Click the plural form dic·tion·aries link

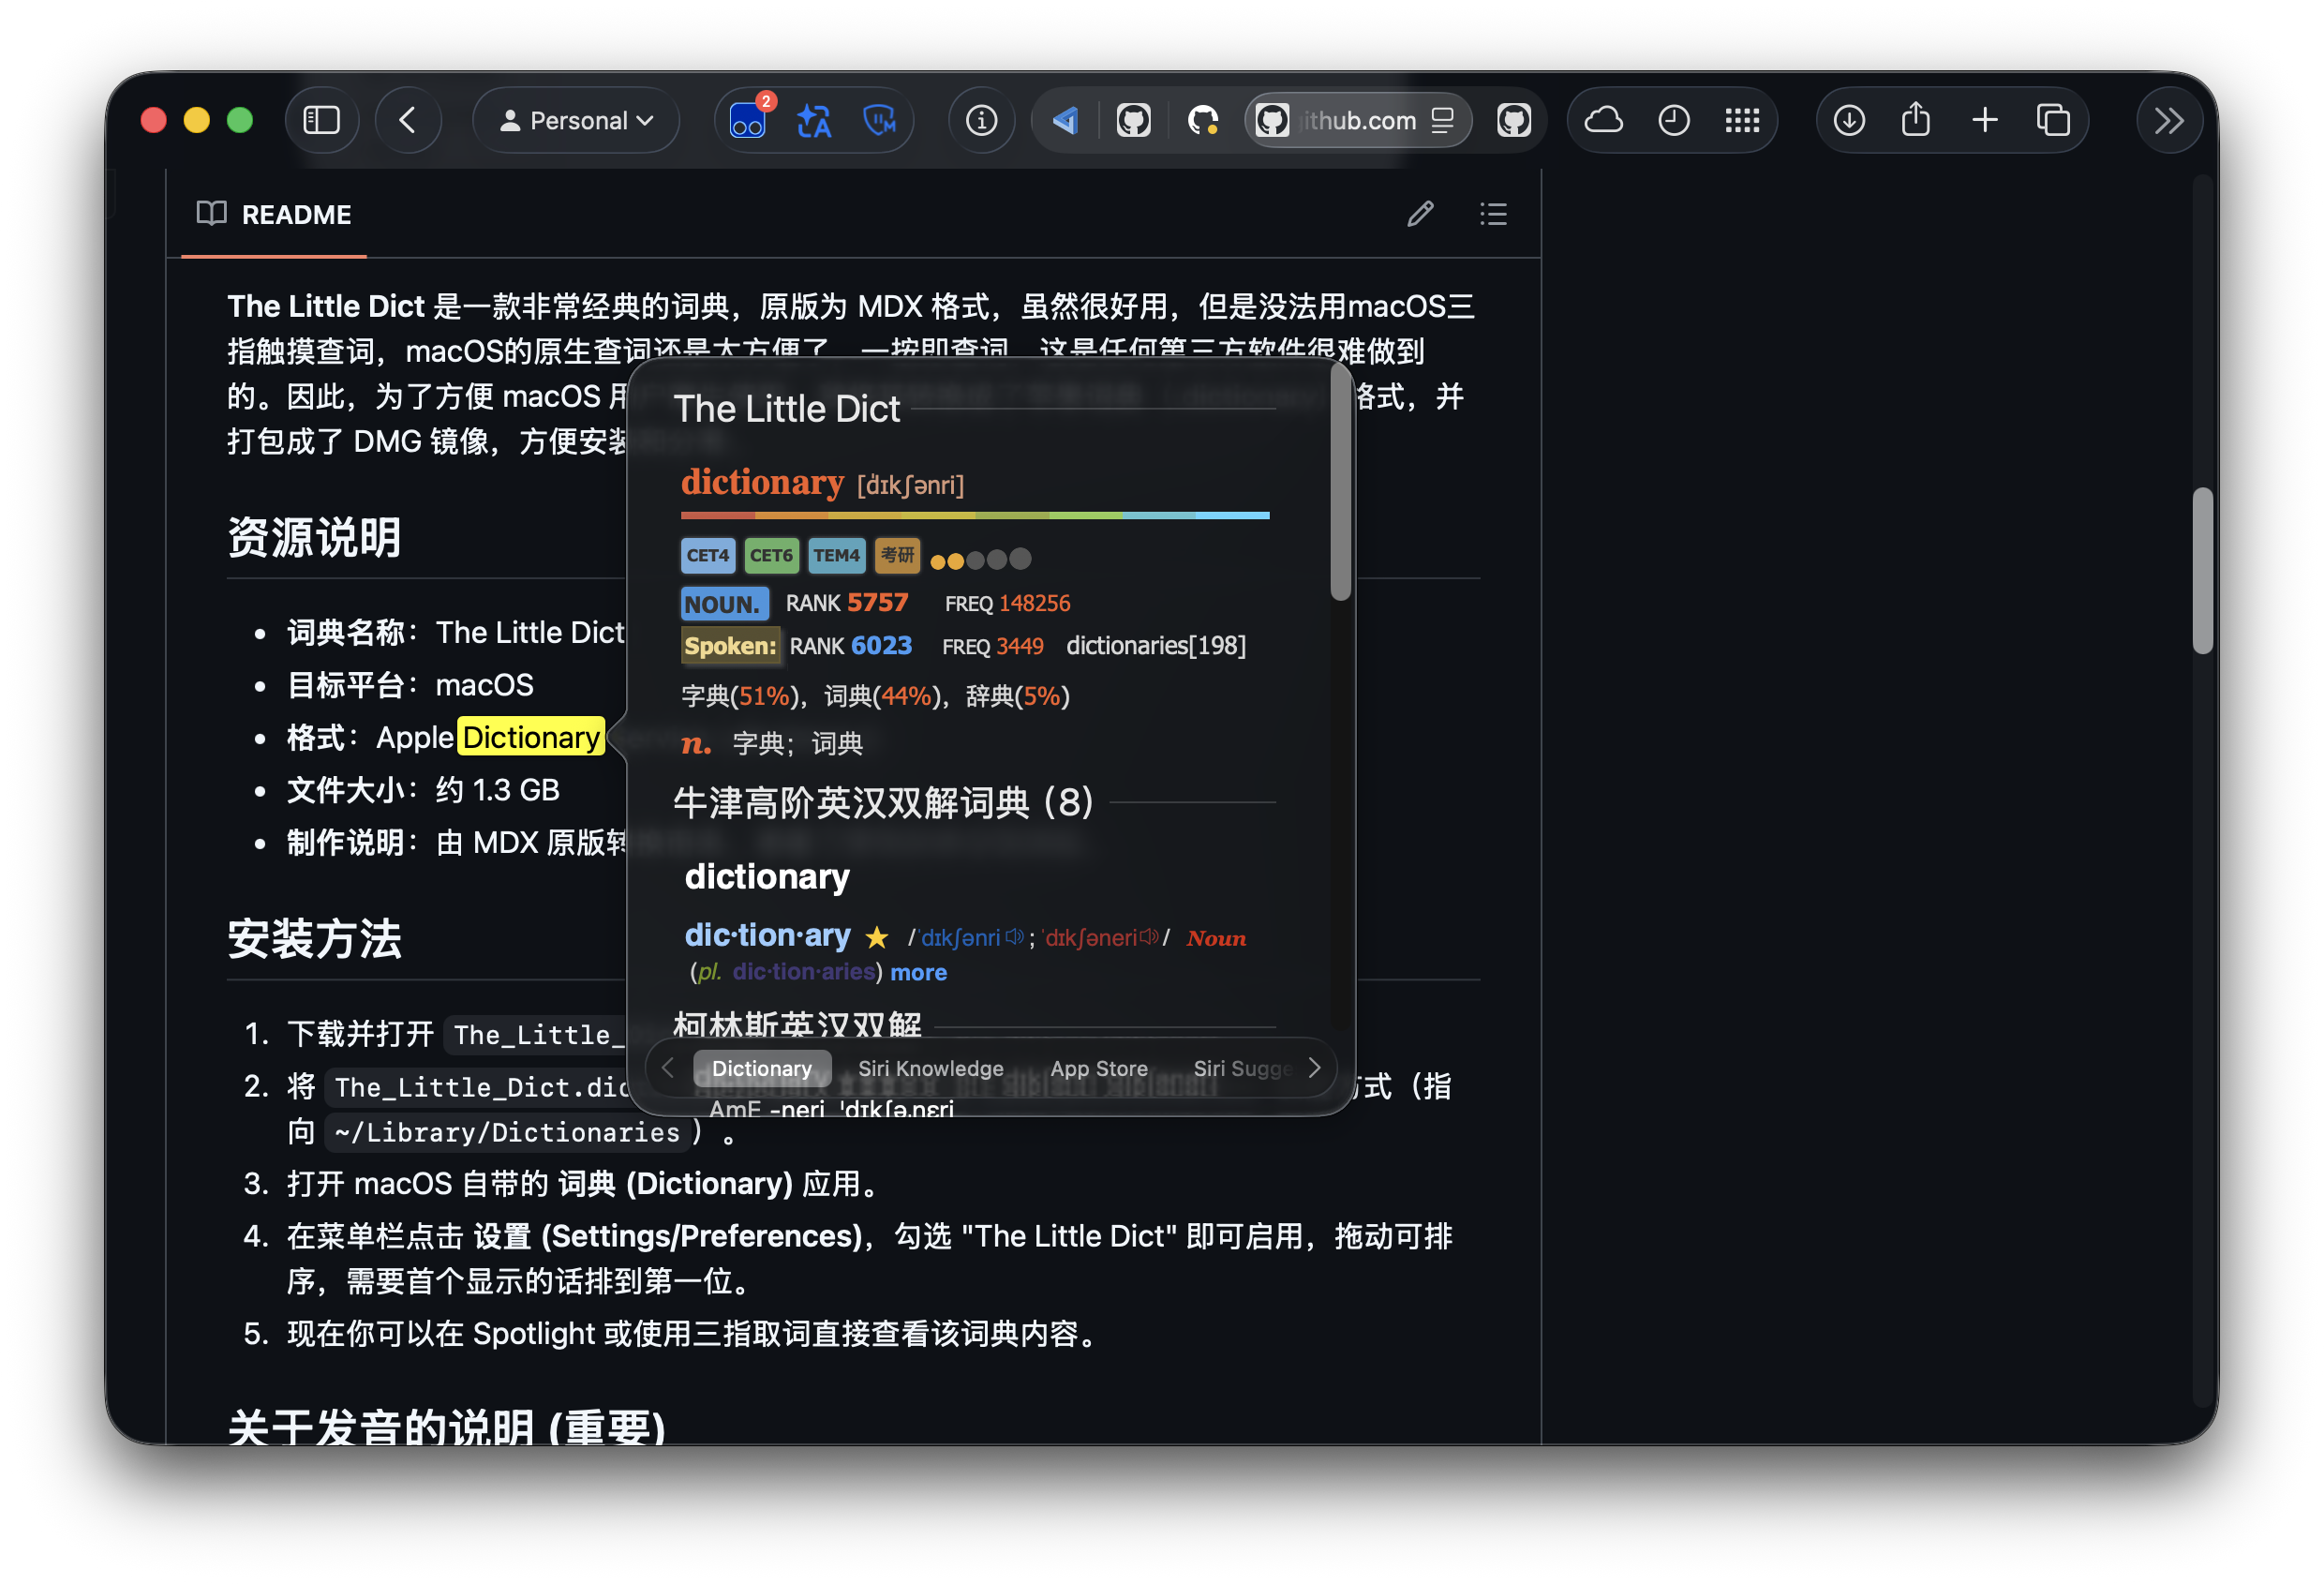[803, 972]
